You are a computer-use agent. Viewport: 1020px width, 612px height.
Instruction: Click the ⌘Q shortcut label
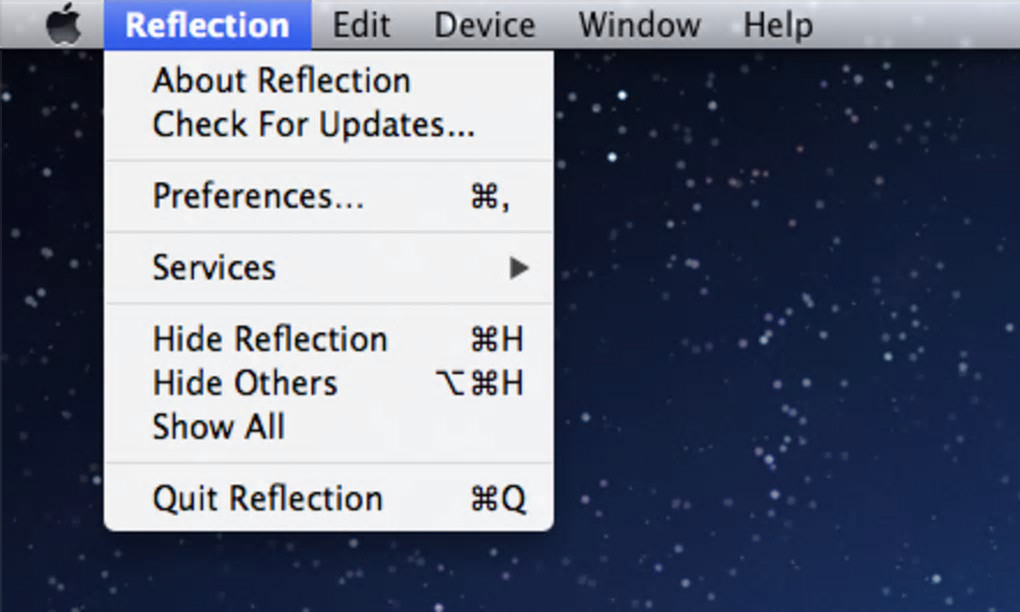tap(497, 498)
